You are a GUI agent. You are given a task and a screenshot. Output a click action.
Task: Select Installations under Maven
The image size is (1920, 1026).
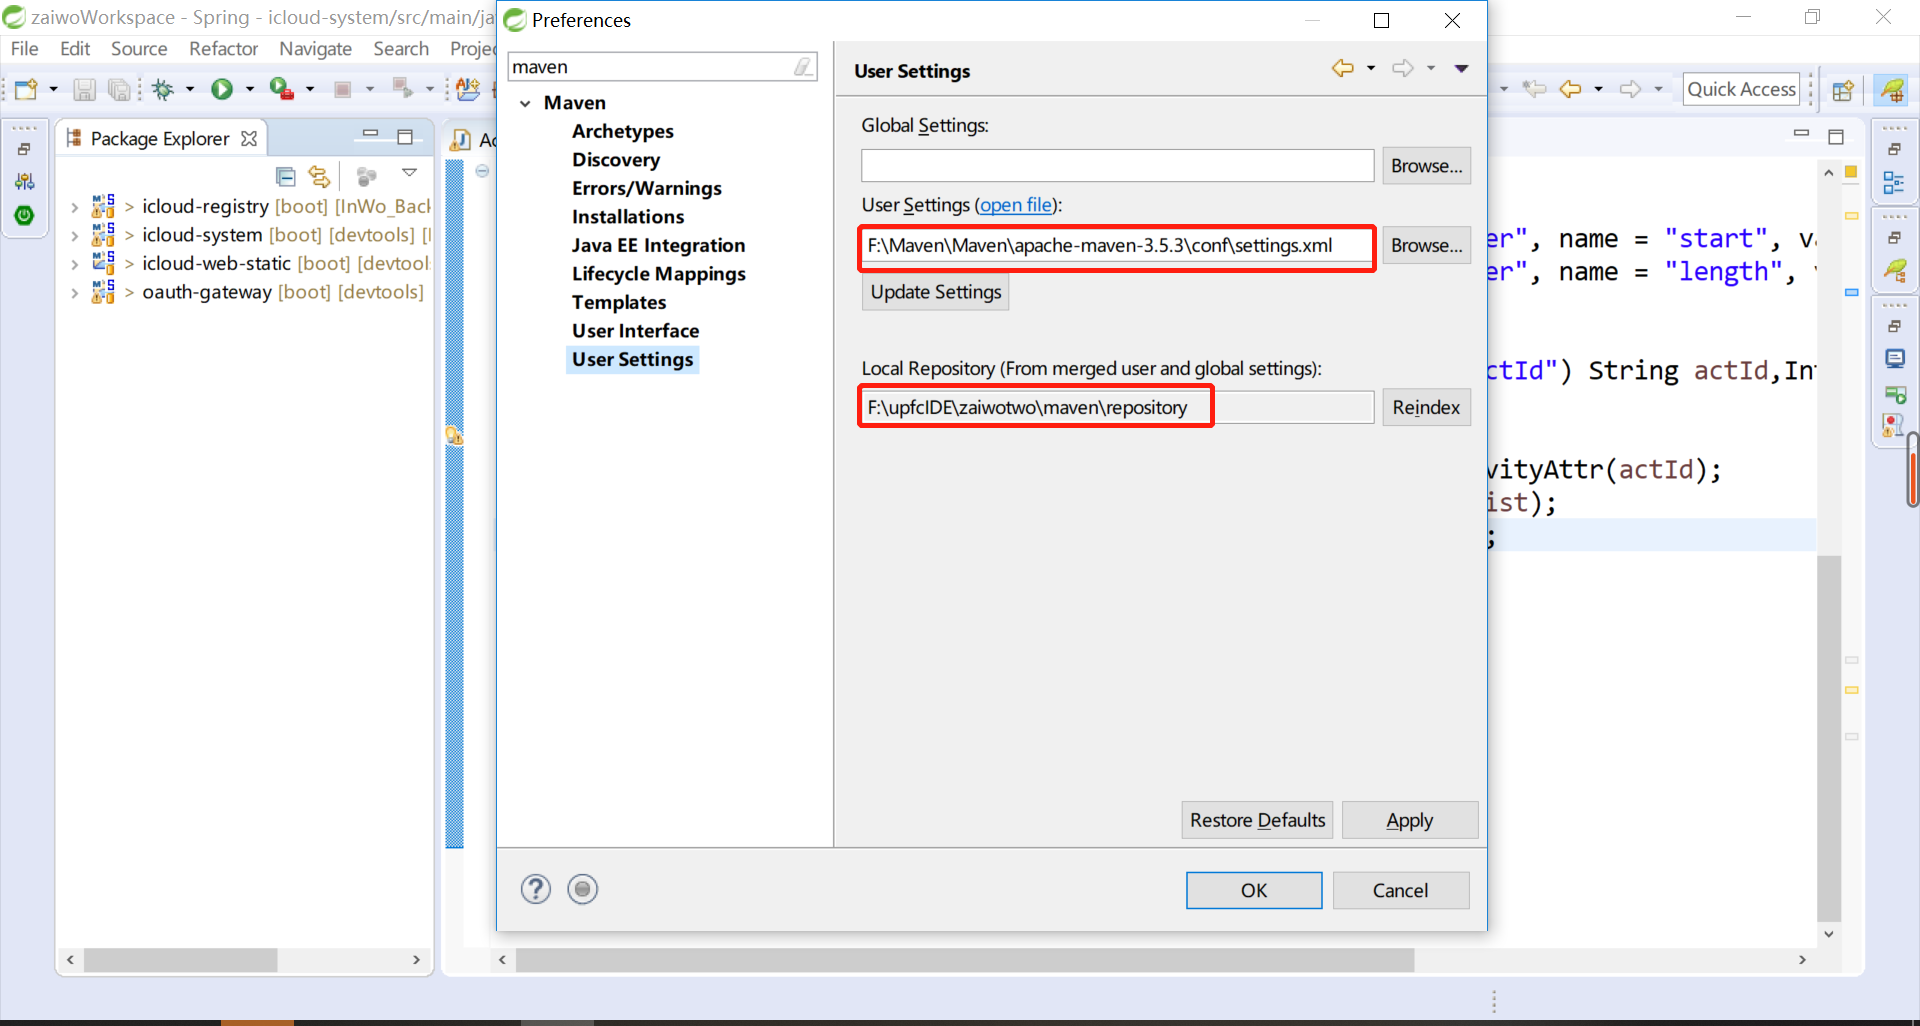coord(628,217)
